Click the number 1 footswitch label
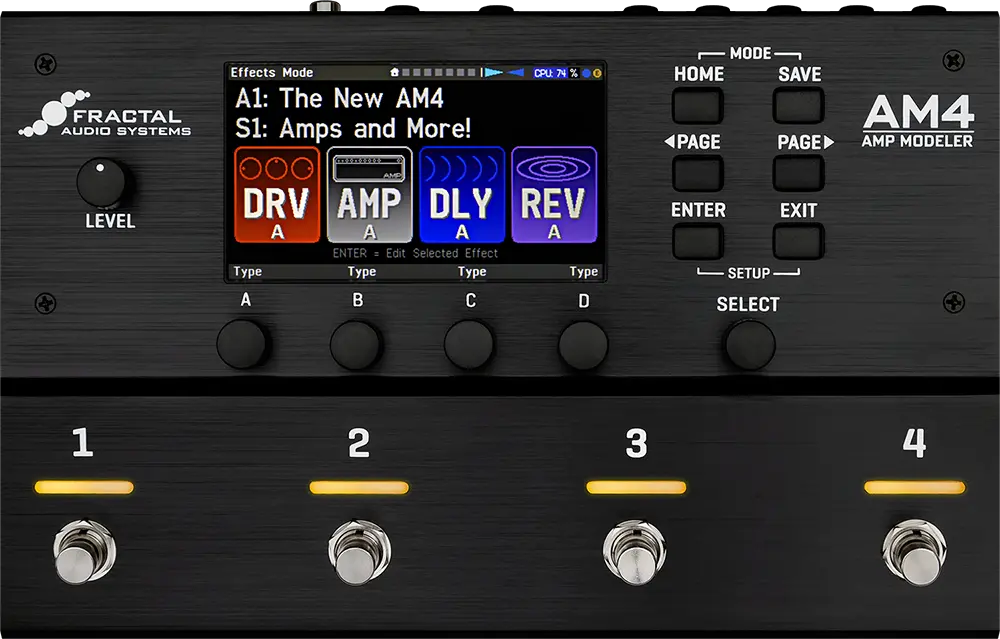 pyautogui.click(x=82, y=443)
